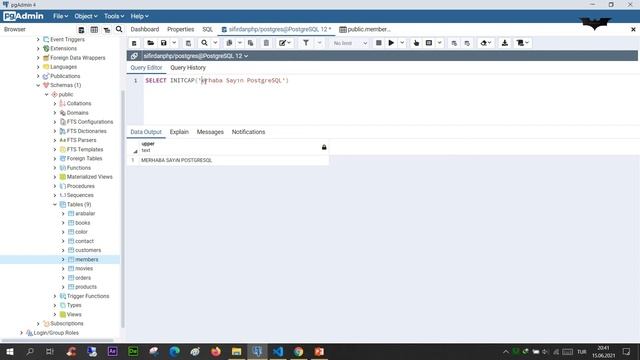Open the Tools menu
This screenshot has height=360, width=640.
(114, 16)
